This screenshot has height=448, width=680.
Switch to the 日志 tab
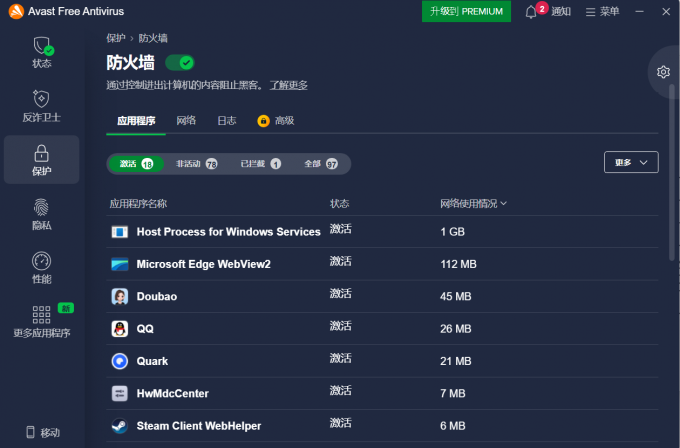coord(227,121)
